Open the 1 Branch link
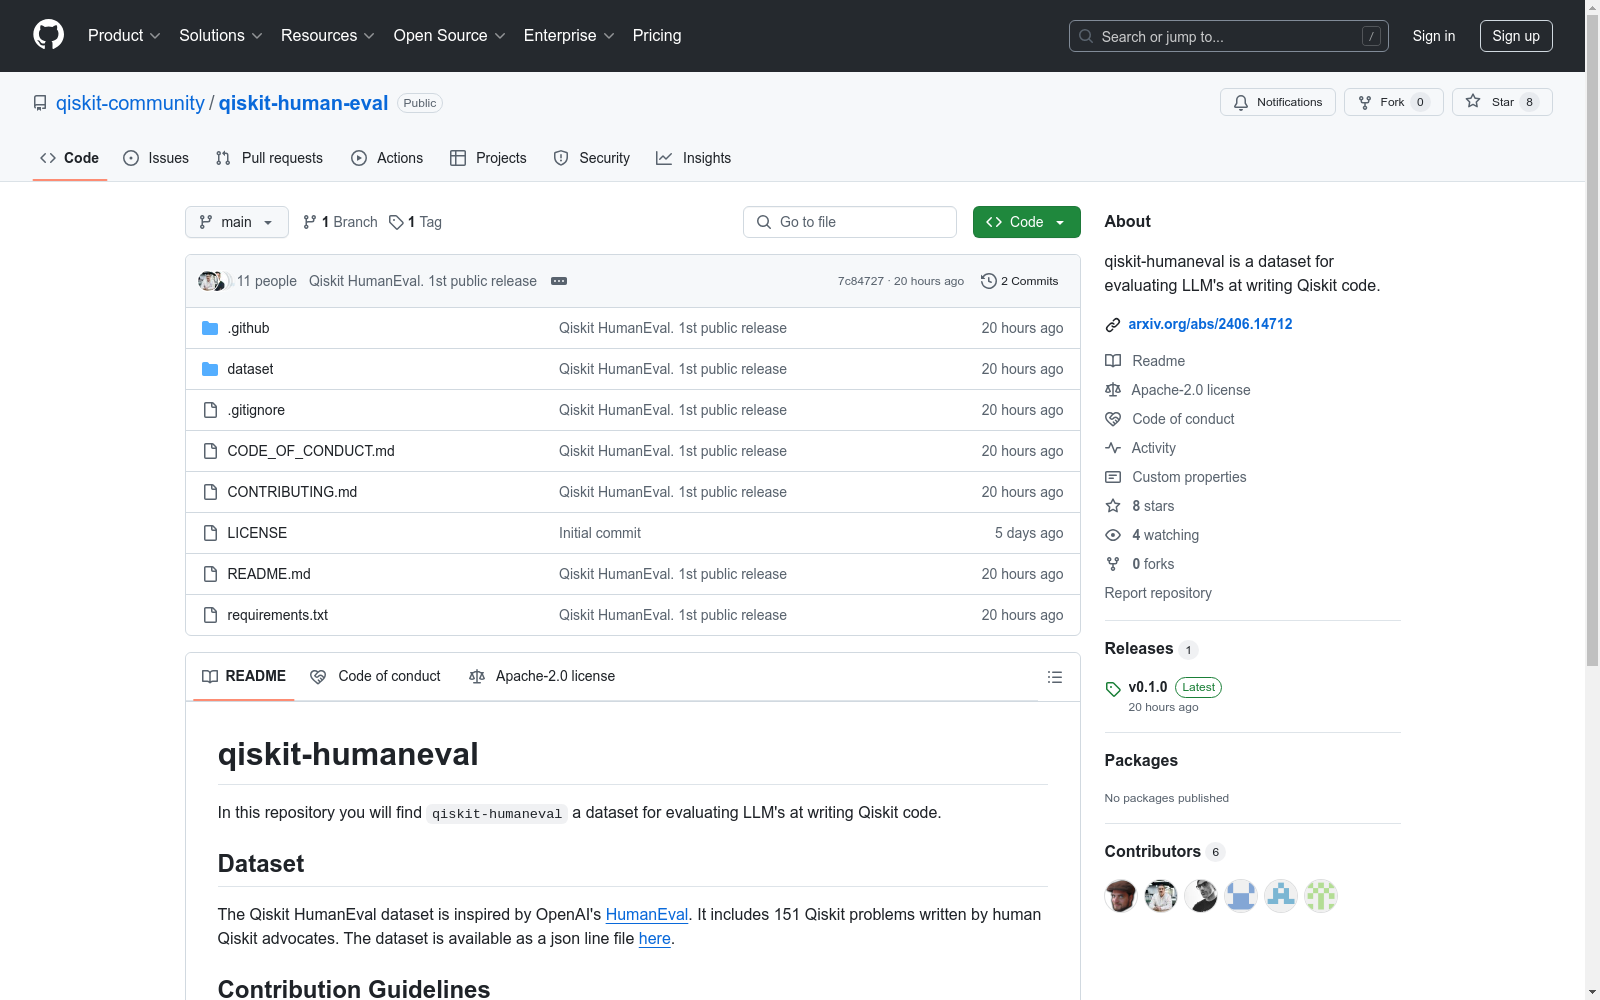 (x=341, y=222)
